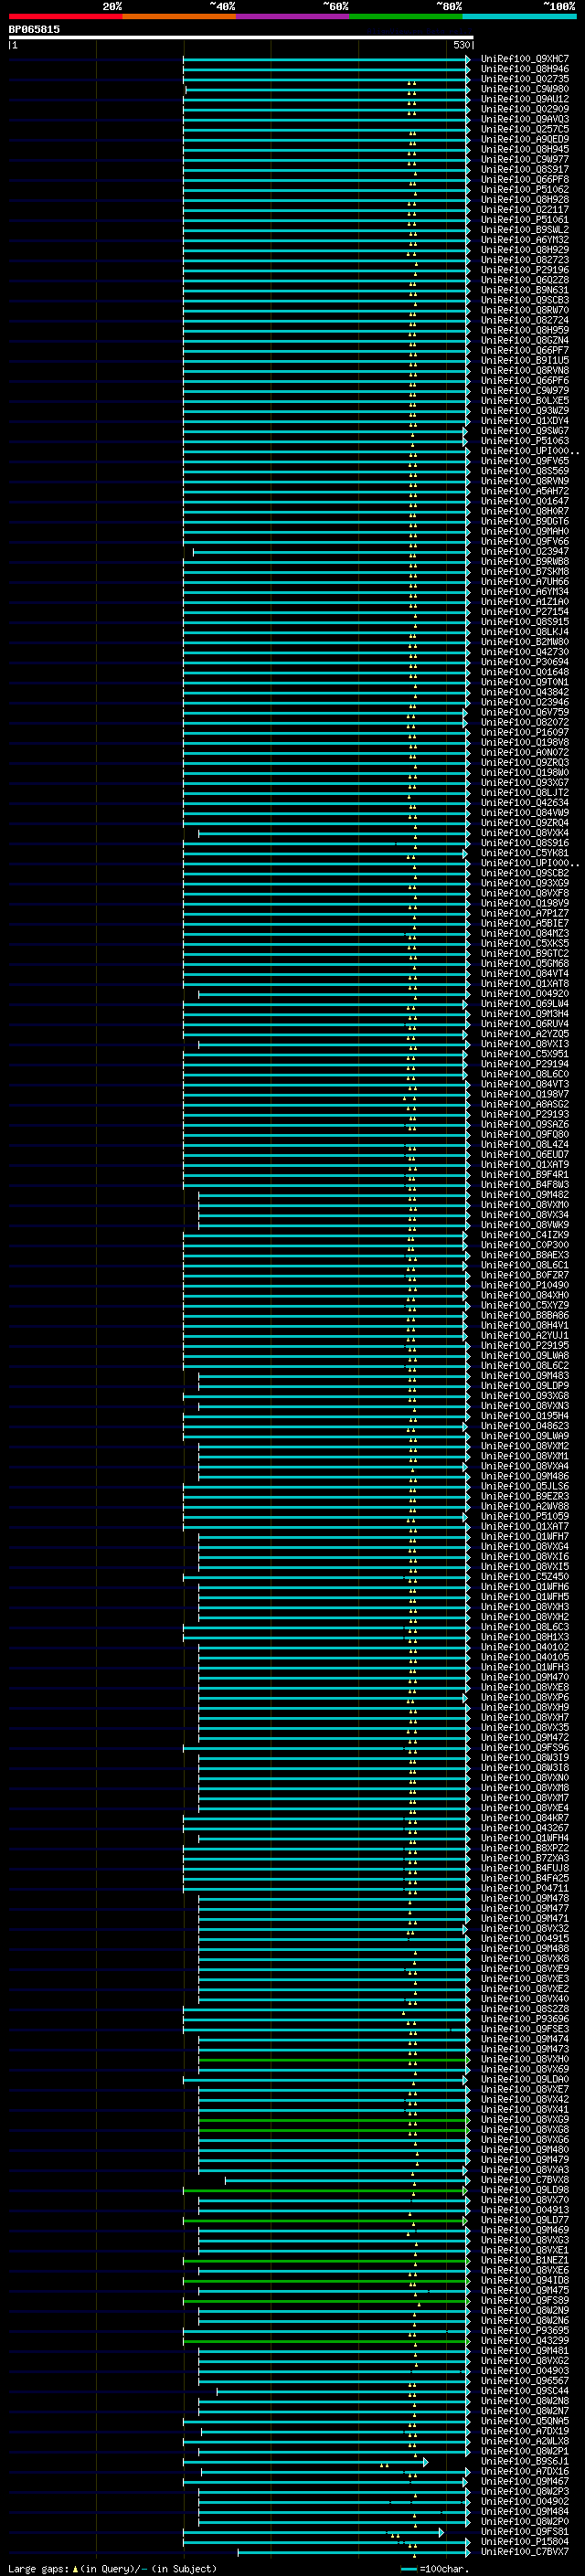
Task: Click the alignment bar of UniRef100_C7BVX7
Action: (354, 2551)
